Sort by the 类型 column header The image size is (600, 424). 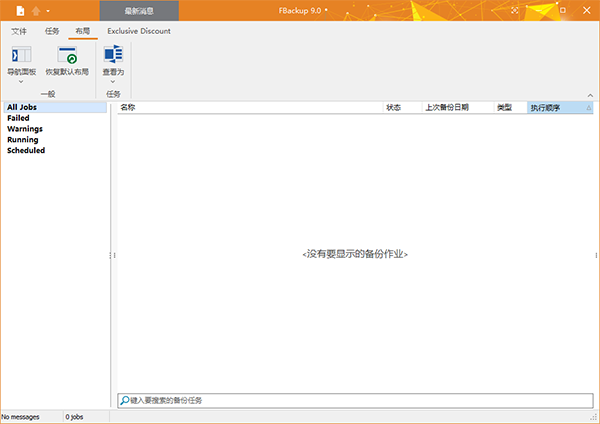[510, 108]
